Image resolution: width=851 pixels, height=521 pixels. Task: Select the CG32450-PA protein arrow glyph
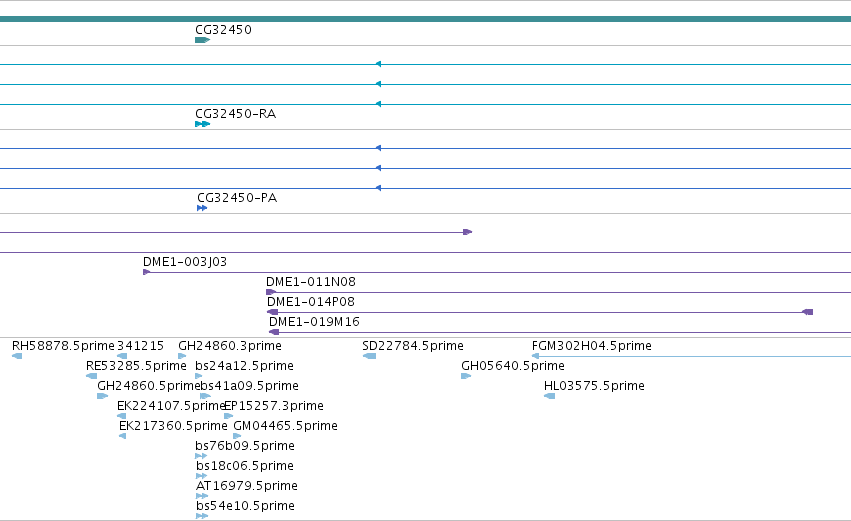[x=202, y=208]
